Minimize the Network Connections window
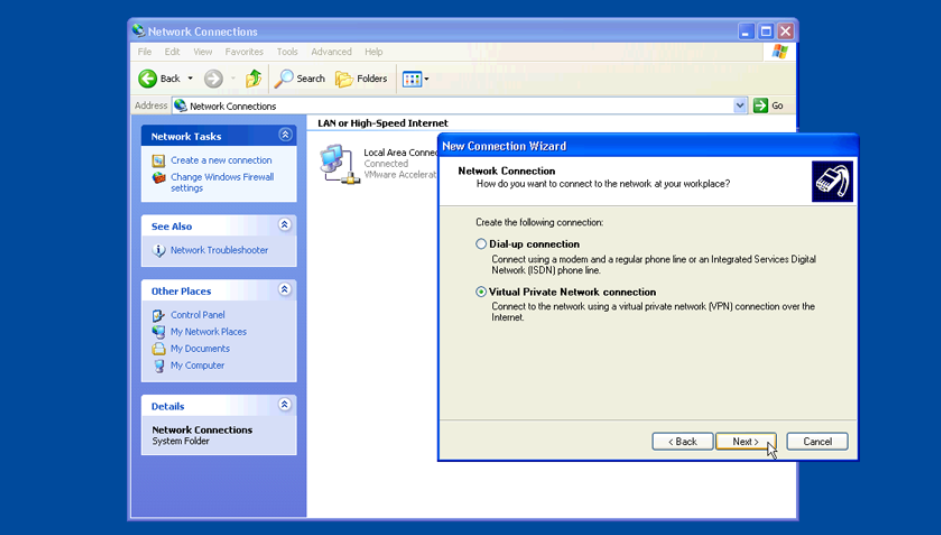The image size is (941, 535). pos(746,31)
